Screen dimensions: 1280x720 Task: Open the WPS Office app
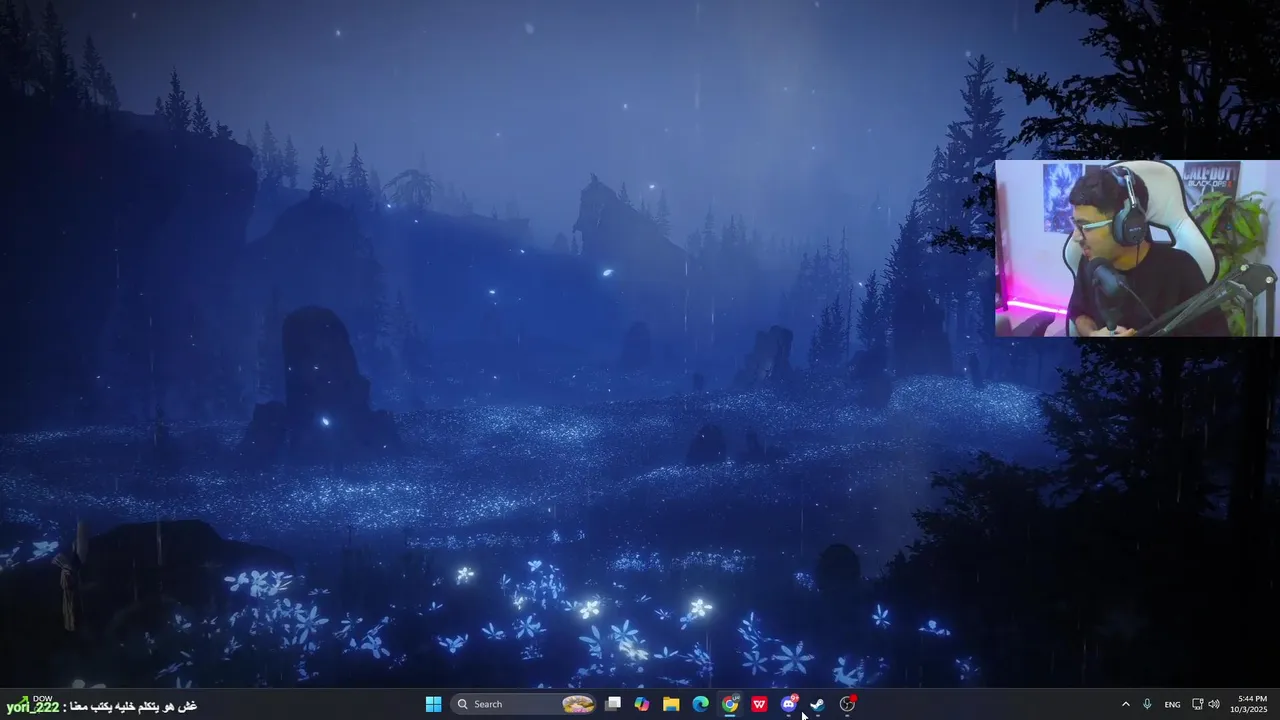click(759, 704)
